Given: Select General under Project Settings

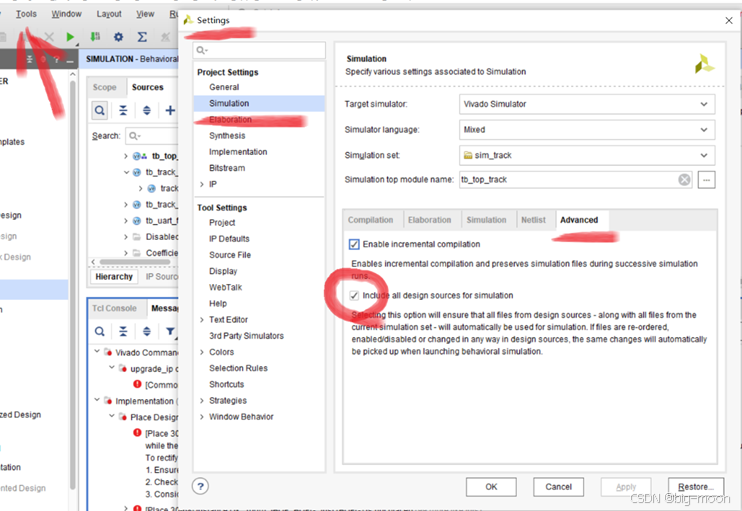Looking at the screenshot, I should click(224, 87).
